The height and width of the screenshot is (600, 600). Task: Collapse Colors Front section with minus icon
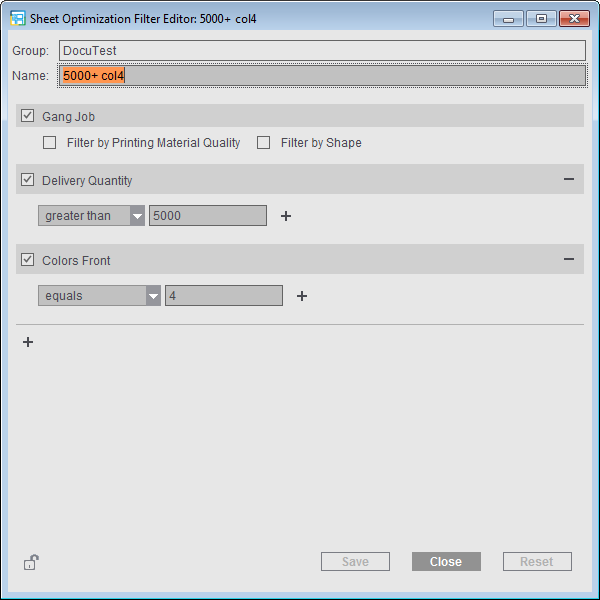coord(568,260)
